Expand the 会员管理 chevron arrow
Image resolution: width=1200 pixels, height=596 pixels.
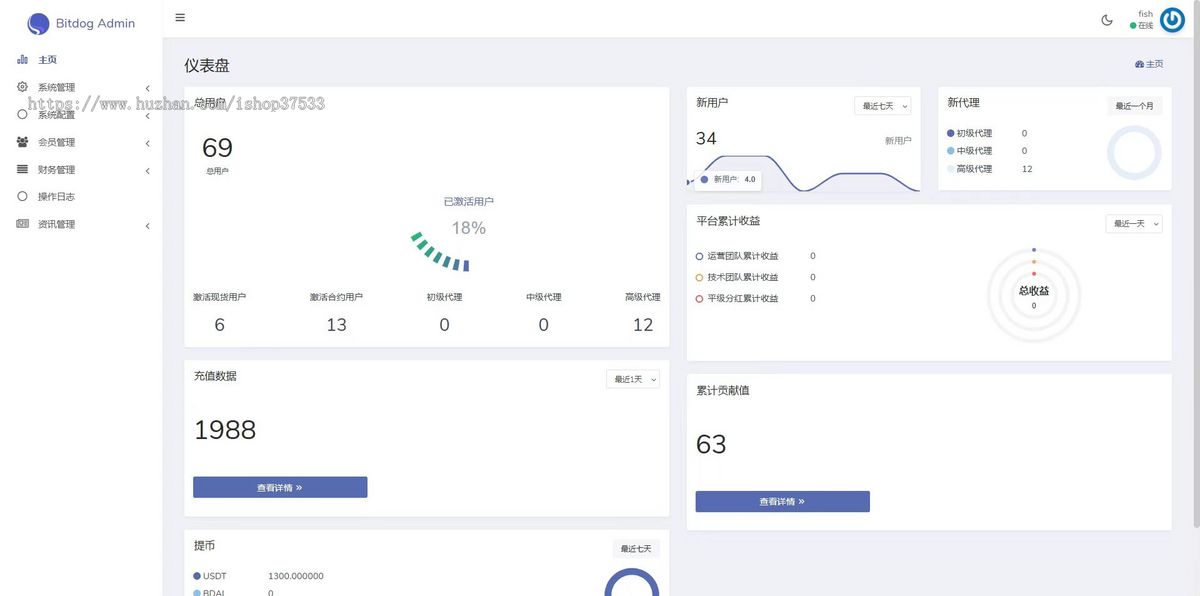(147, 143)
